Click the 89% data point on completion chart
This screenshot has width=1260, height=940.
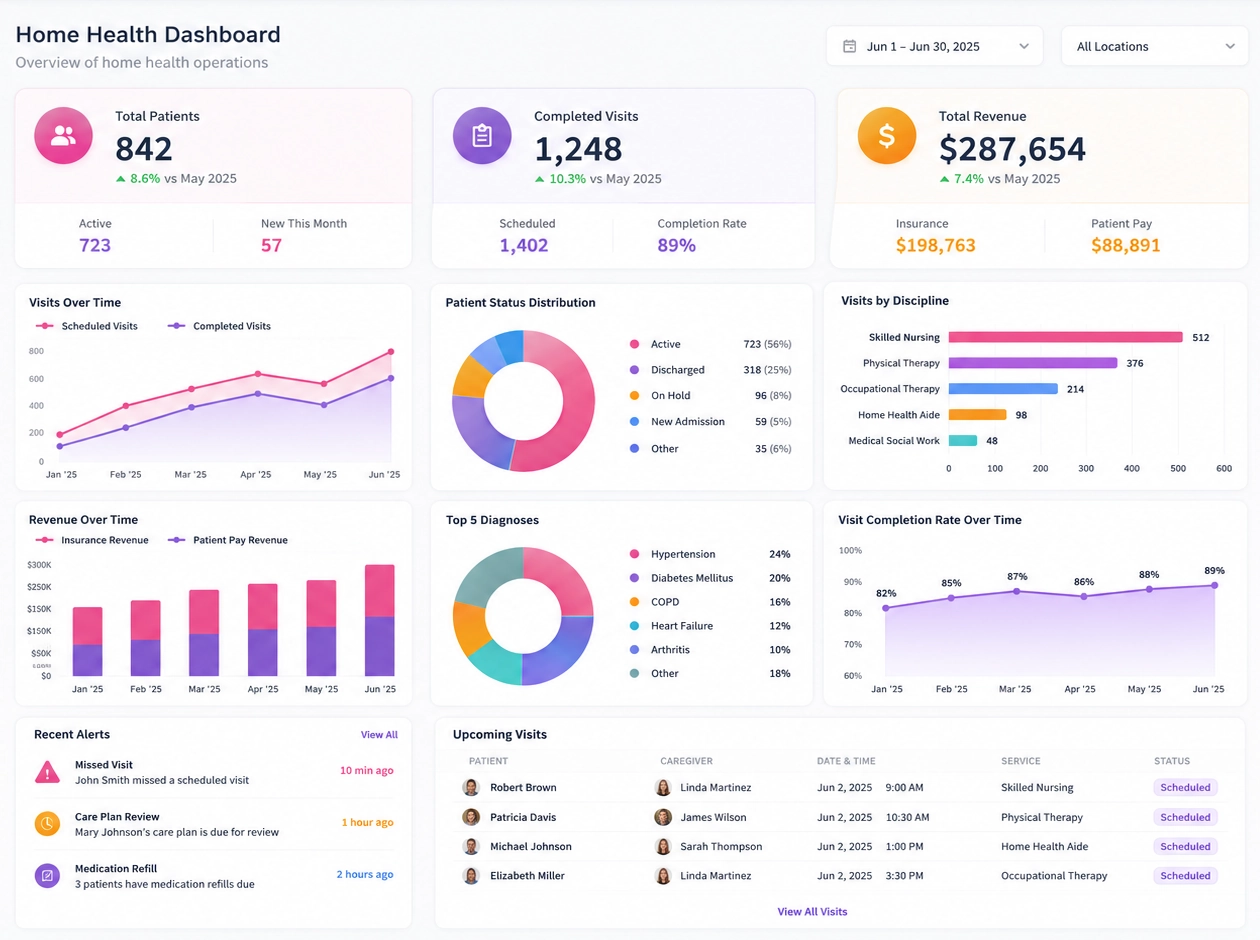(x=1215, y=585)
